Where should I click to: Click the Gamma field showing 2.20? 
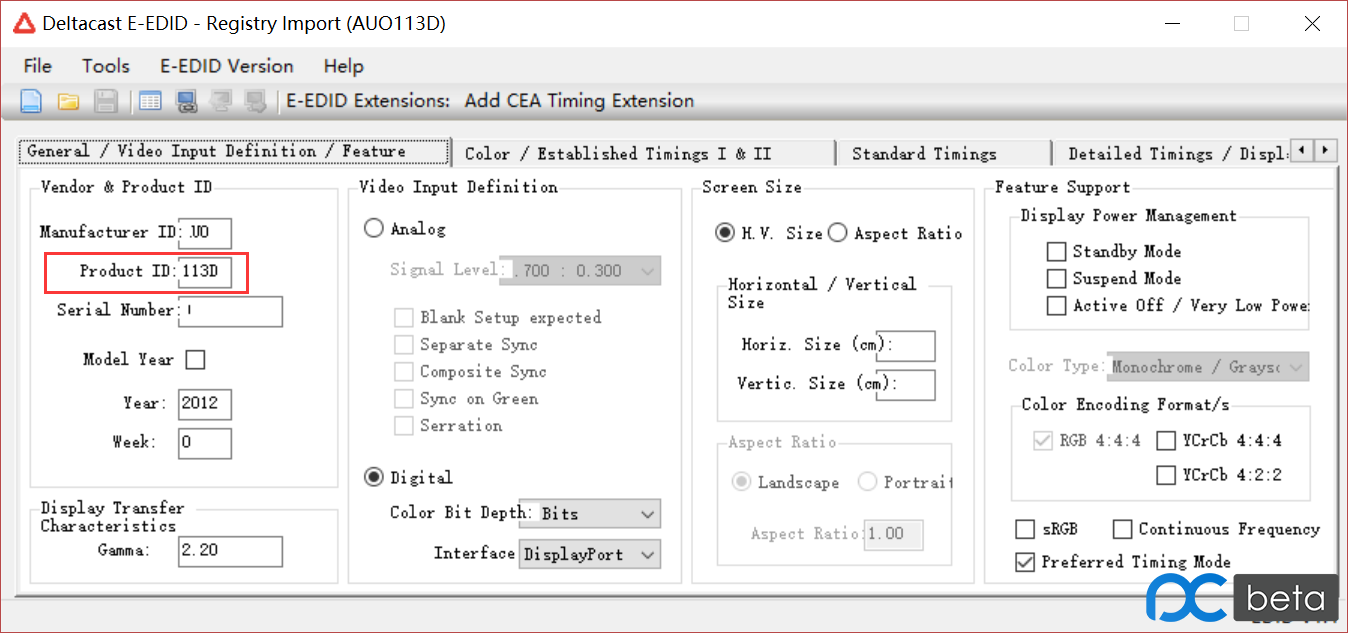tap(230, 551)
